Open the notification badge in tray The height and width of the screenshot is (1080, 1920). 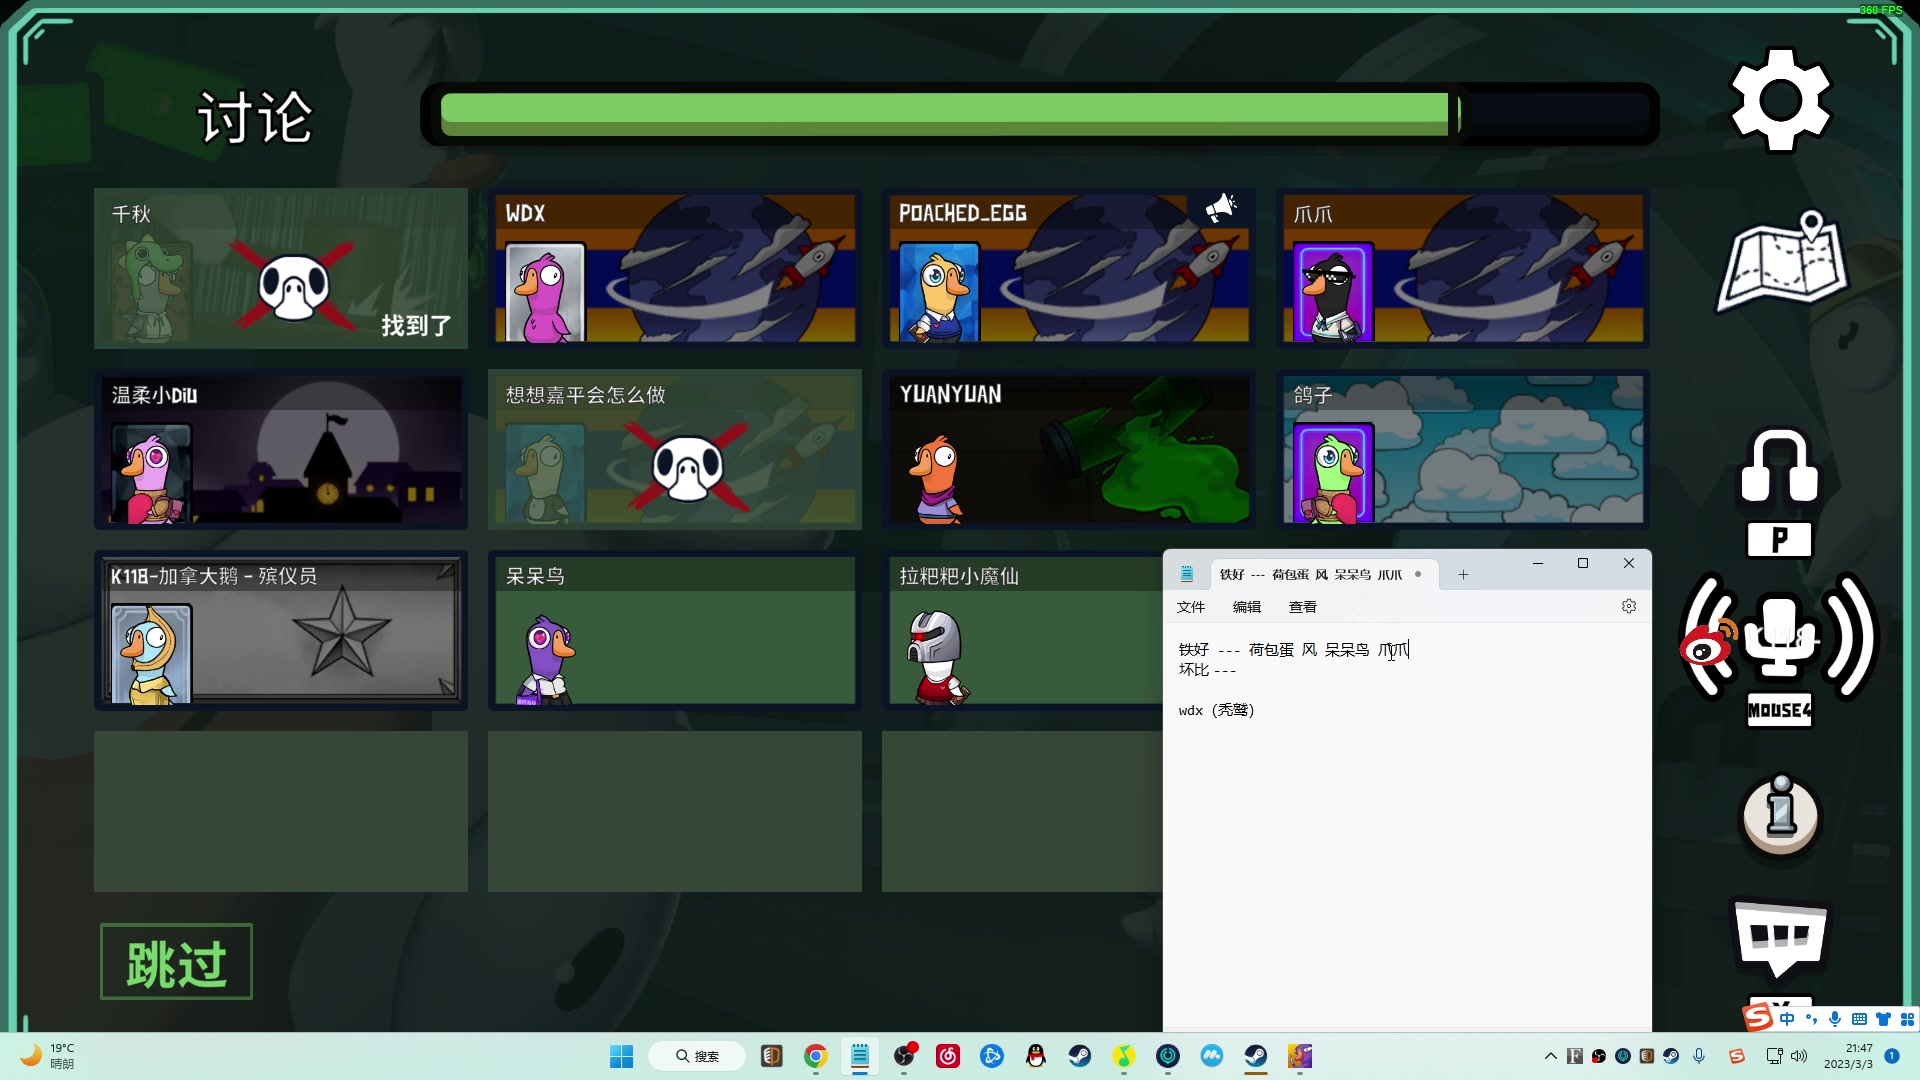coord(1892,1056)
